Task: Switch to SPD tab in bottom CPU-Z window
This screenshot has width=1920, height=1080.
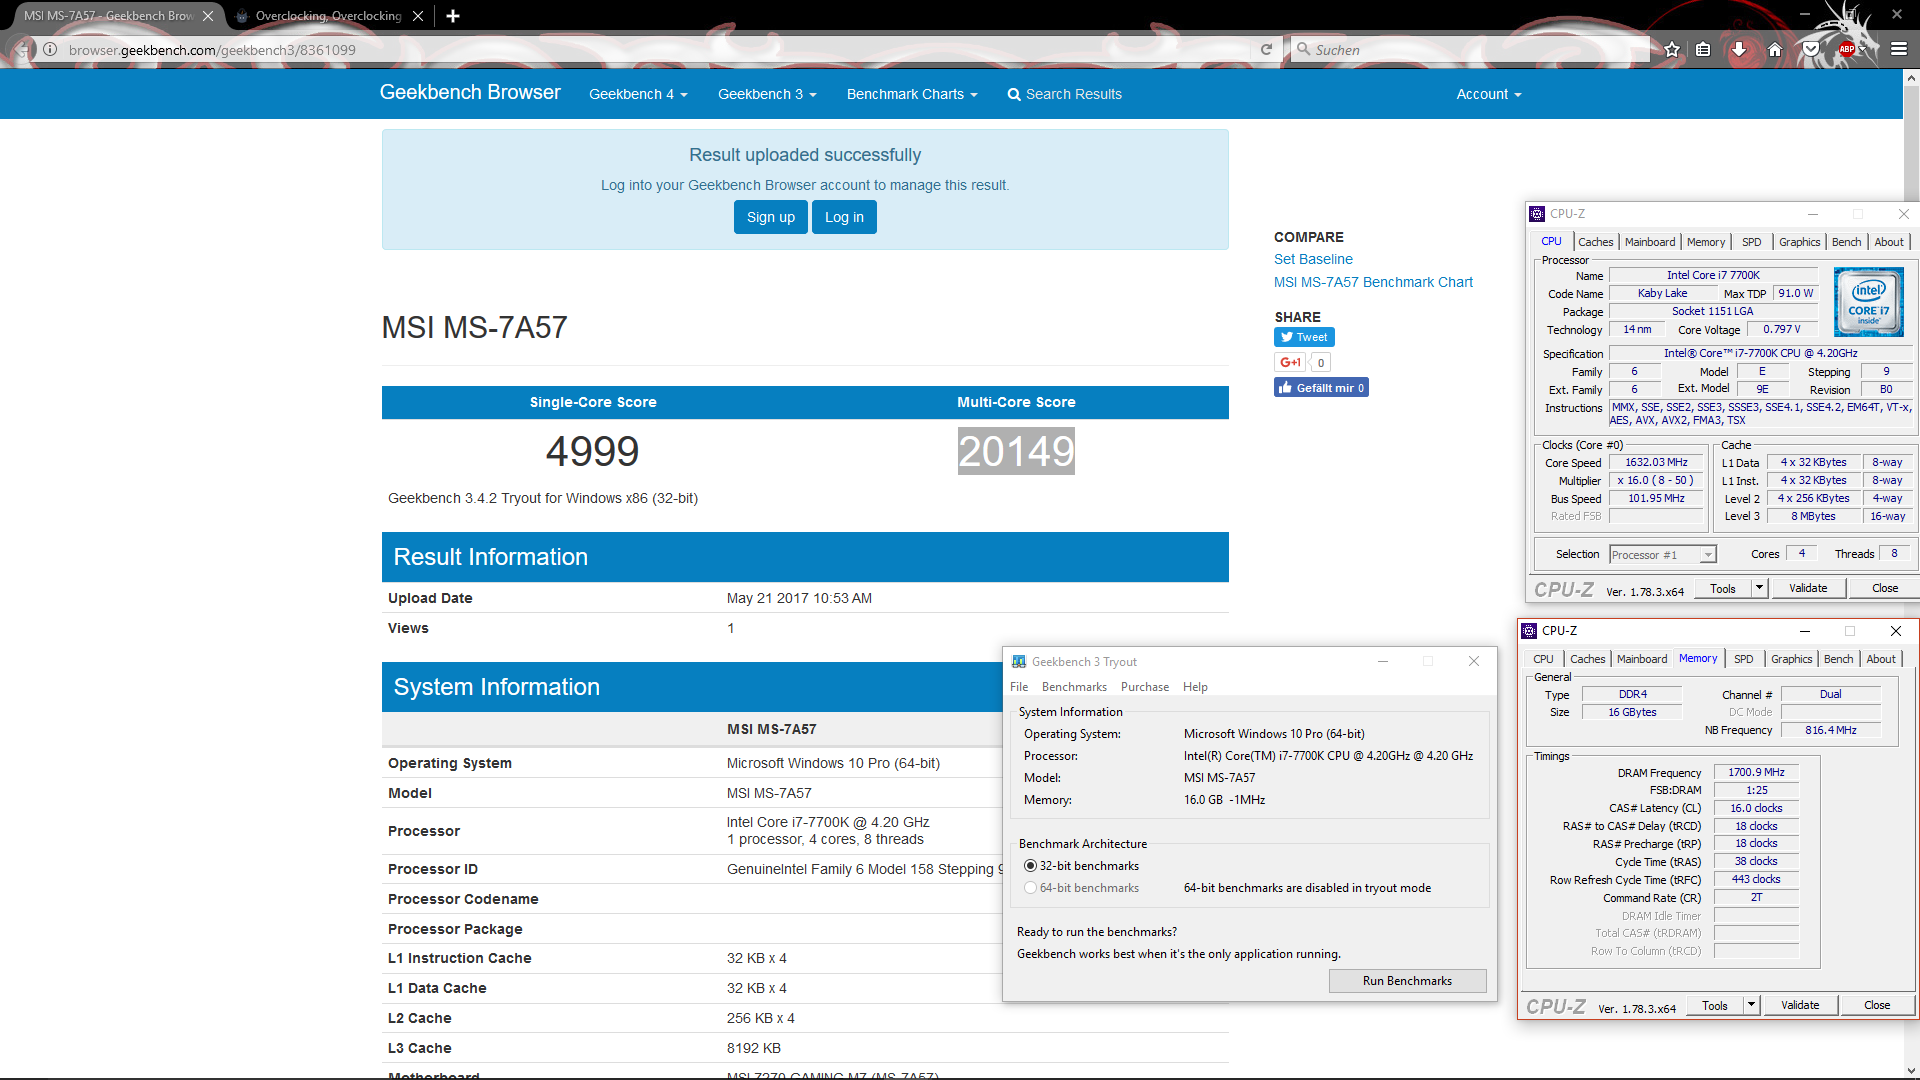Action: [1744, 659]
